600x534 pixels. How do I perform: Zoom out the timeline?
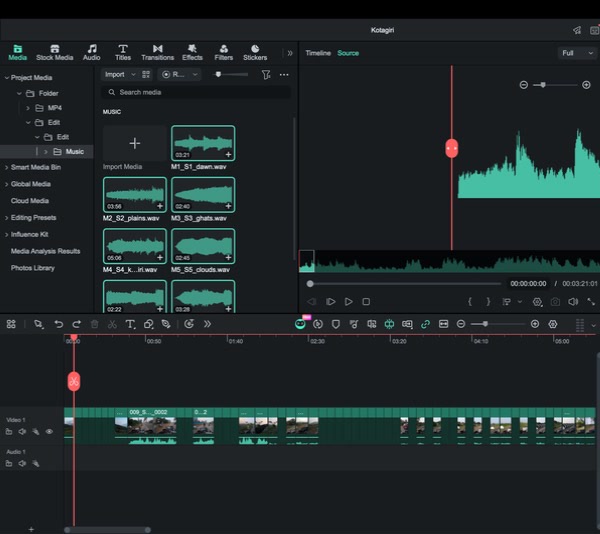pyautogui.click(x=461, y=324)
